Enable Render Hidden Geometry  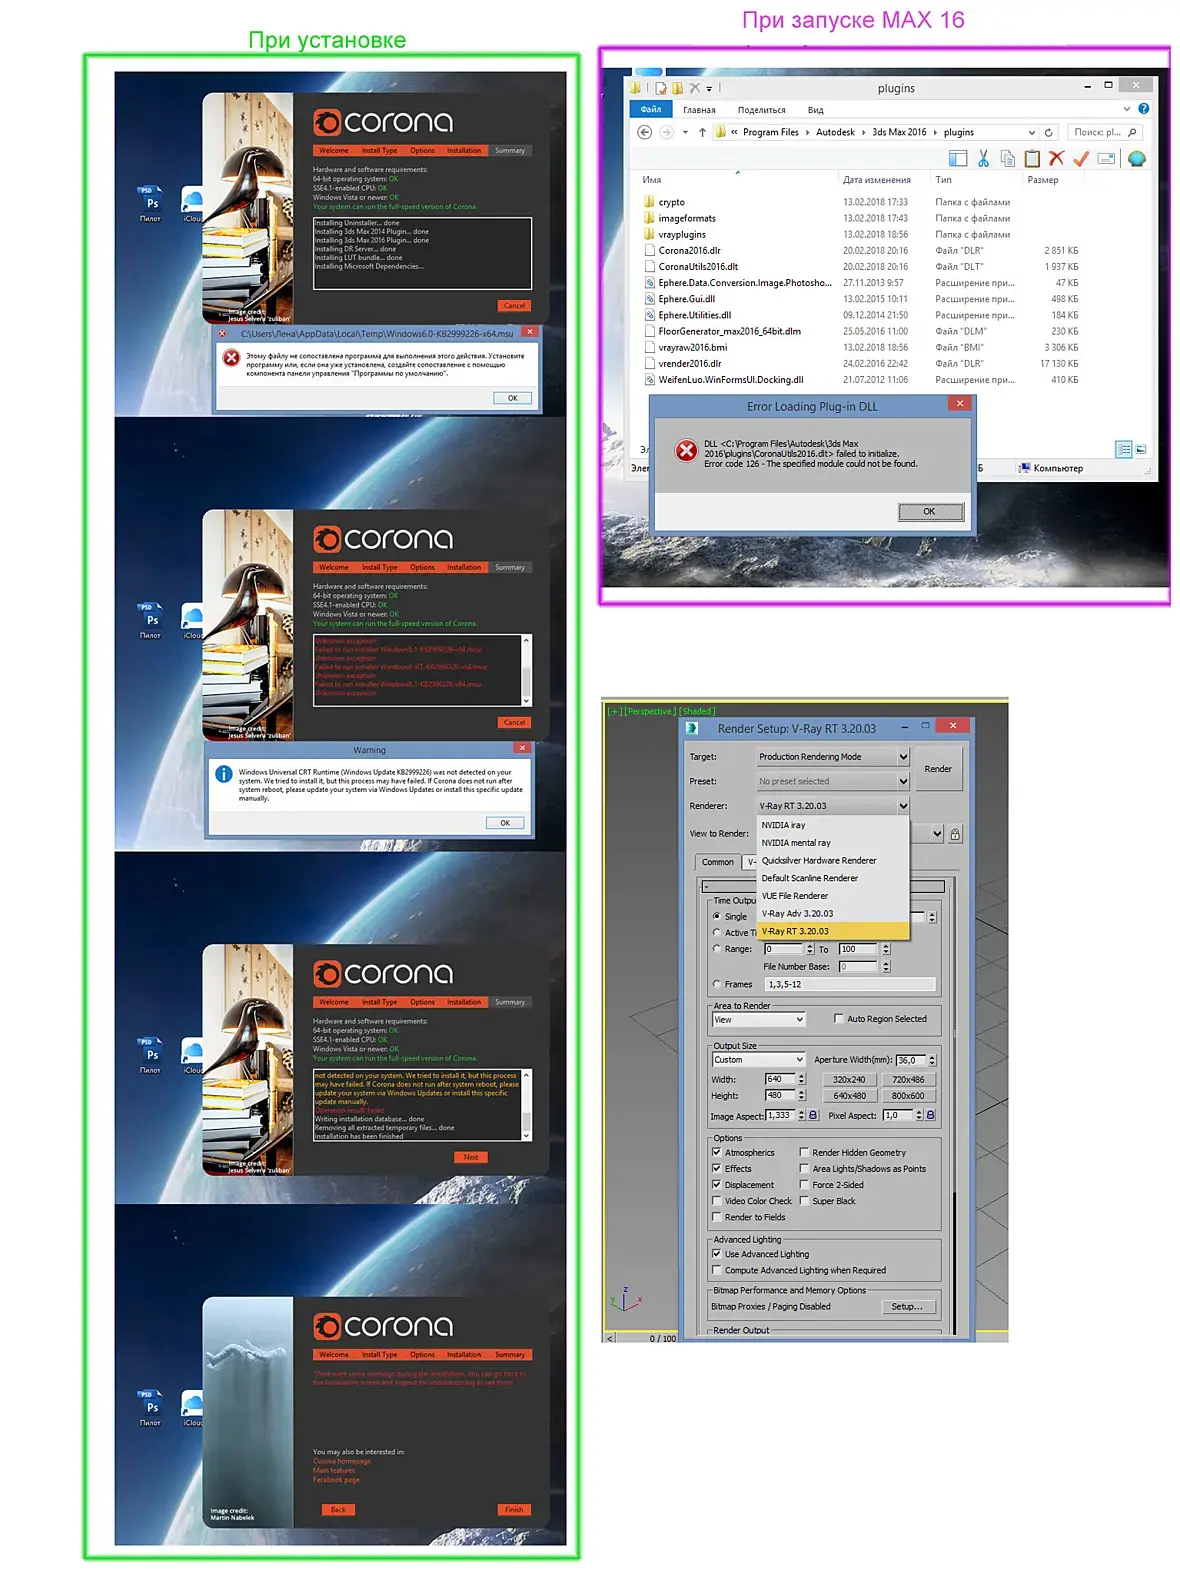[804, 1152]
